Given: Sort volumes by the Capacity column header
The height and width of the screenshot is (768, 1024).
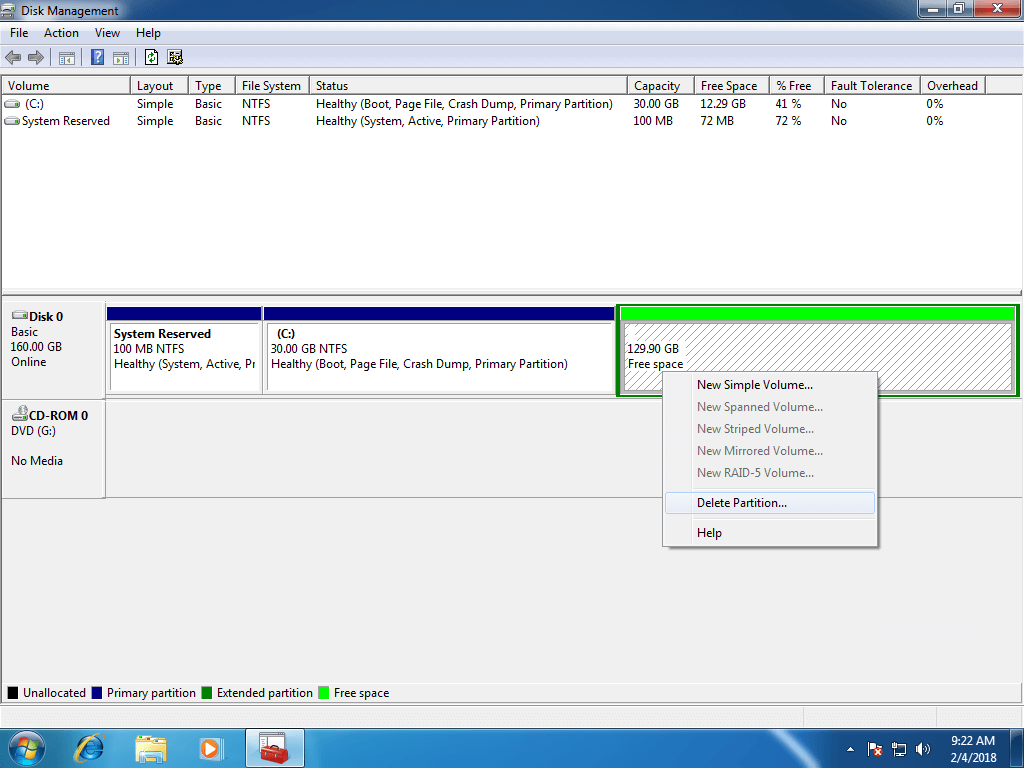Looking at the screenshot, I should 659,85.
